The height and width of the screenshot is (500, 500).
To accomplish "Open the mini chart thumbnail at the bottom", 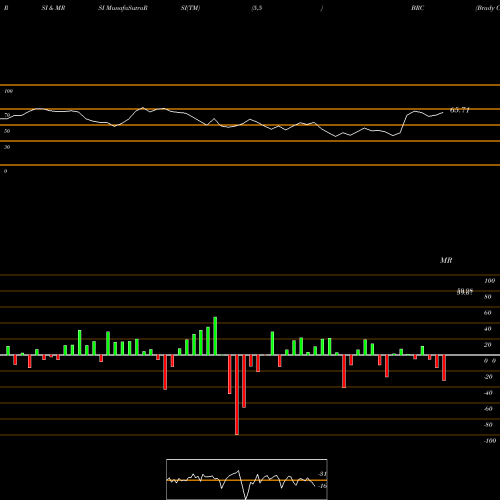I will tap(247, 479).
